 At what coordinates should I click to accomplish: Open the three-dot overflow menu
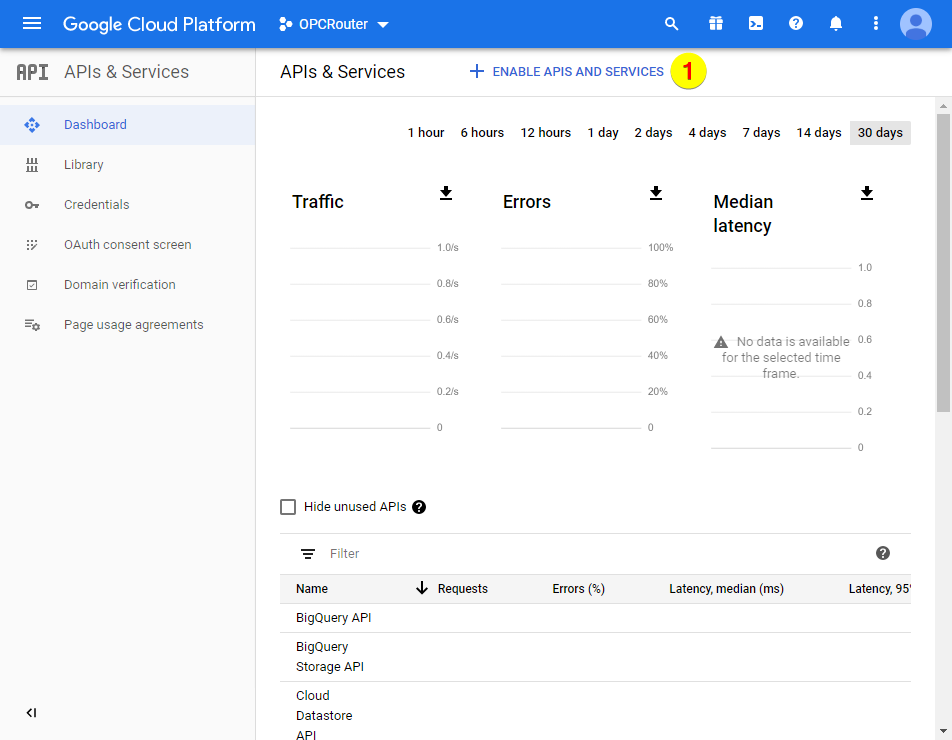(x=875, y=22)
